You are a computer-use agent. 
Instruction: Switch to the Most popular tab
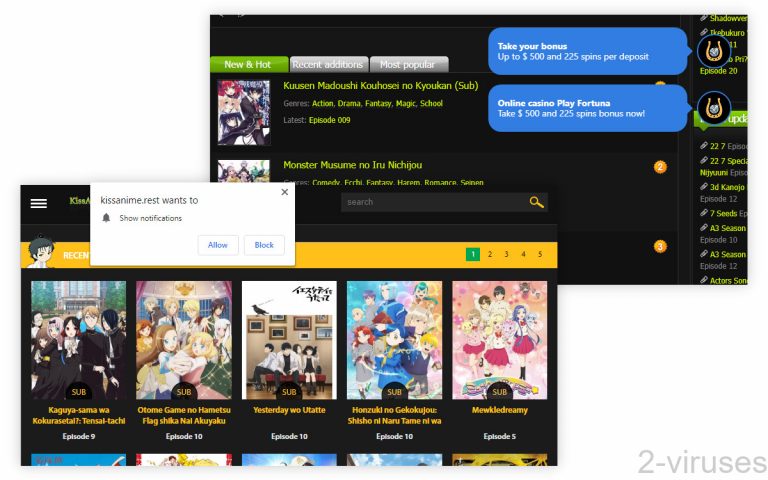point(408,65)
